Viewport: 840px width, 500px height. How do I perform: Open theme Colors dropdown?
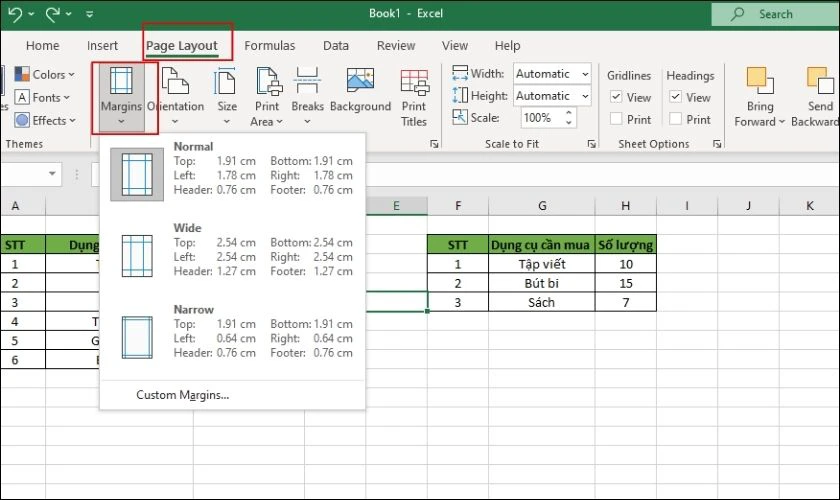[x=45, y=74]
